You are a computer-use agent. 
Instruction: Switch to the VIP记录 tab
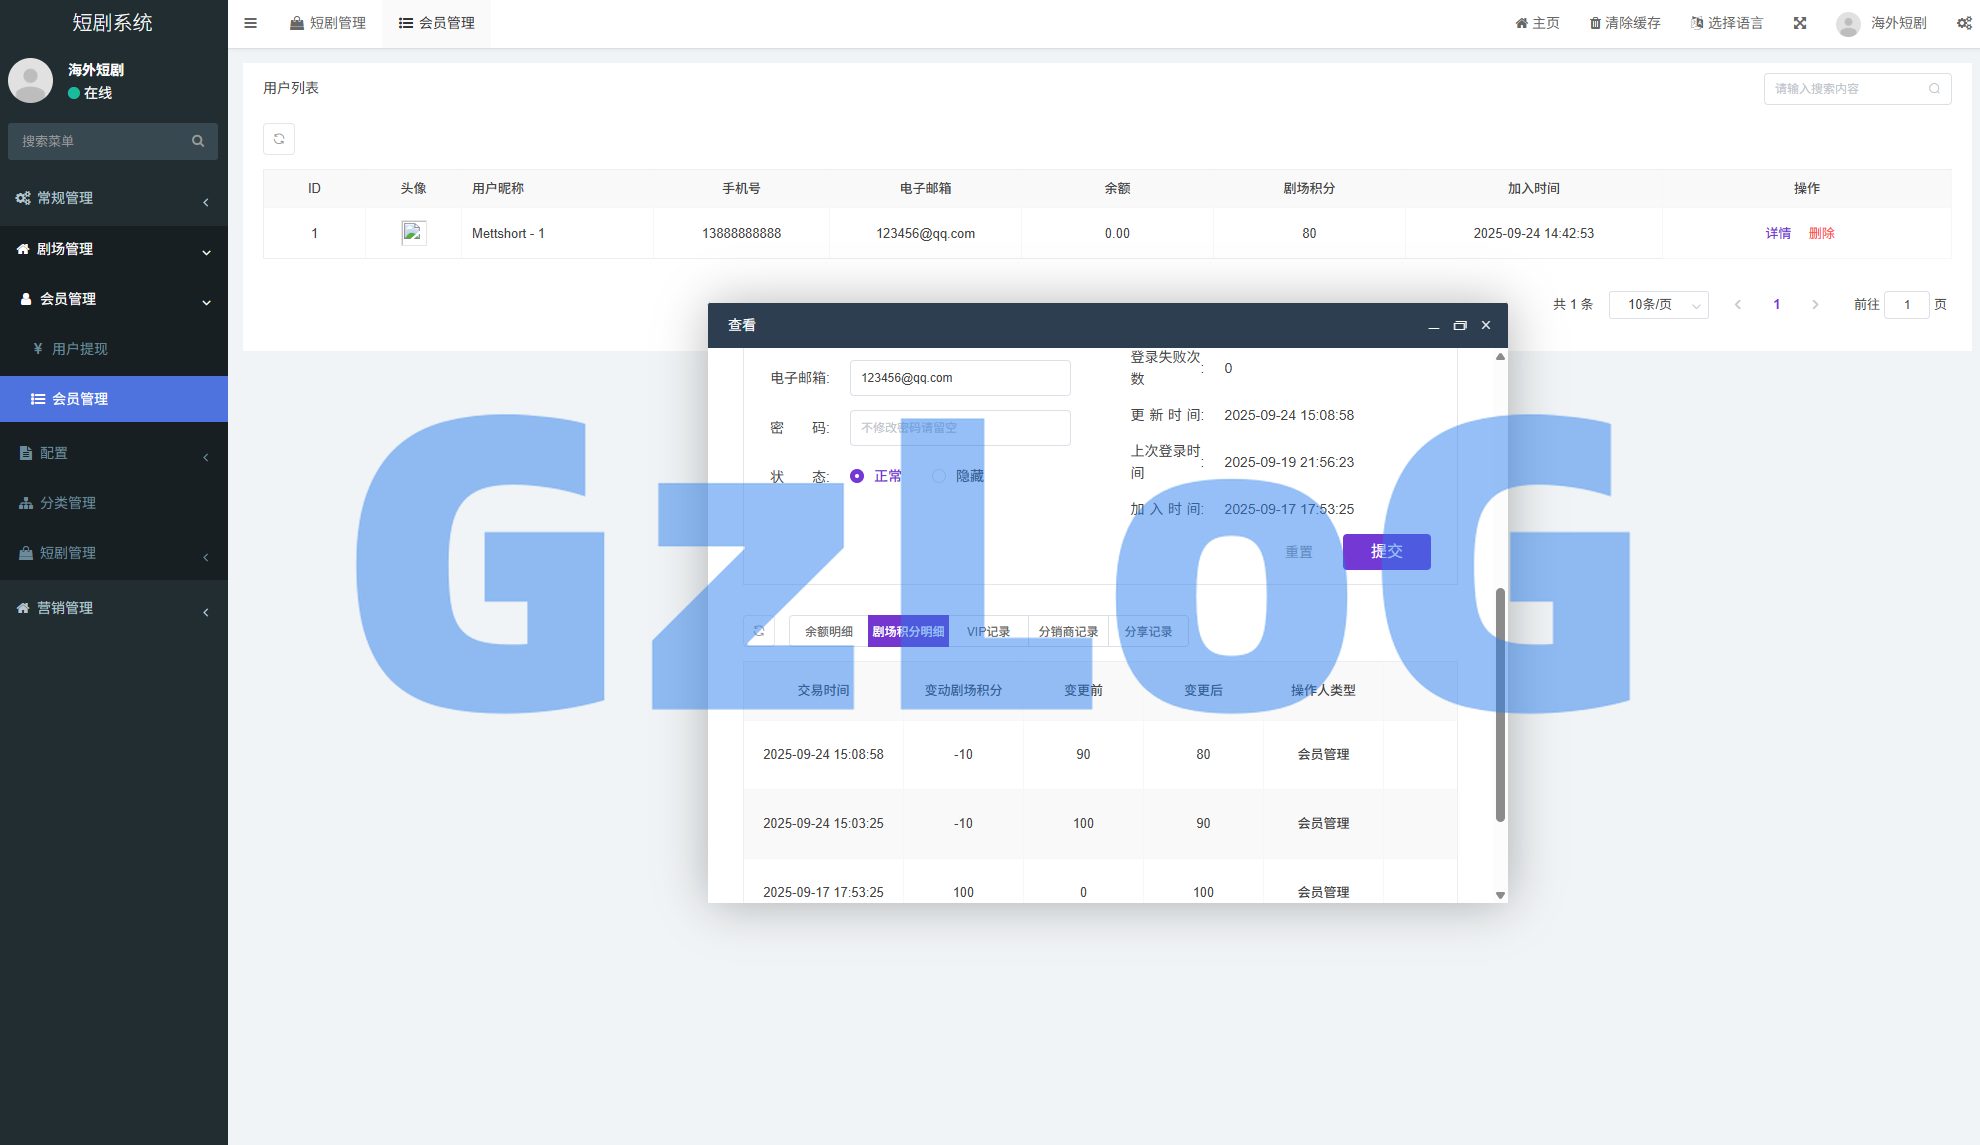988,632
